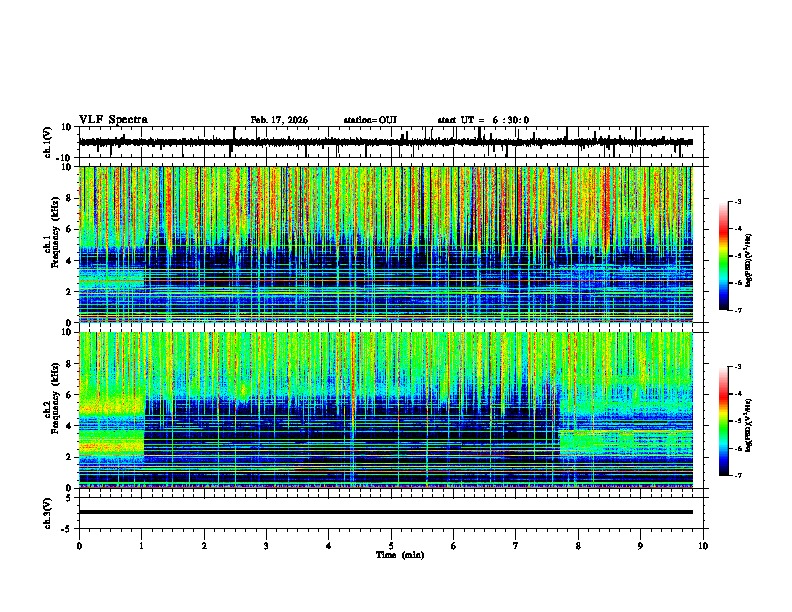Select the date "Feb. 17, 2026"

pos(279,120)
